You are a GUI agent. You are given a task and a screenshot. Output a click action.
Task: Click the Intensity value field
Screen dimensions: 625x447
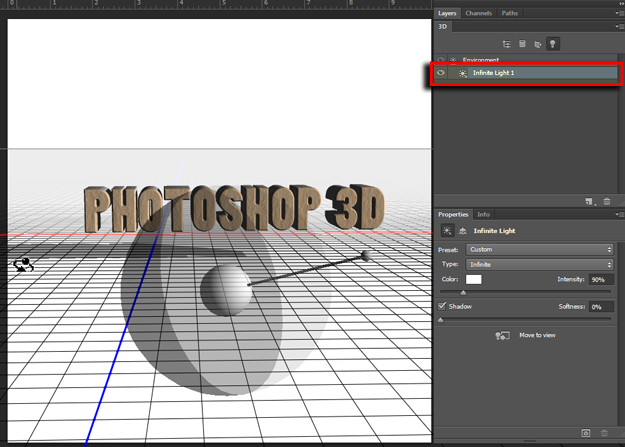pos(600,279)
